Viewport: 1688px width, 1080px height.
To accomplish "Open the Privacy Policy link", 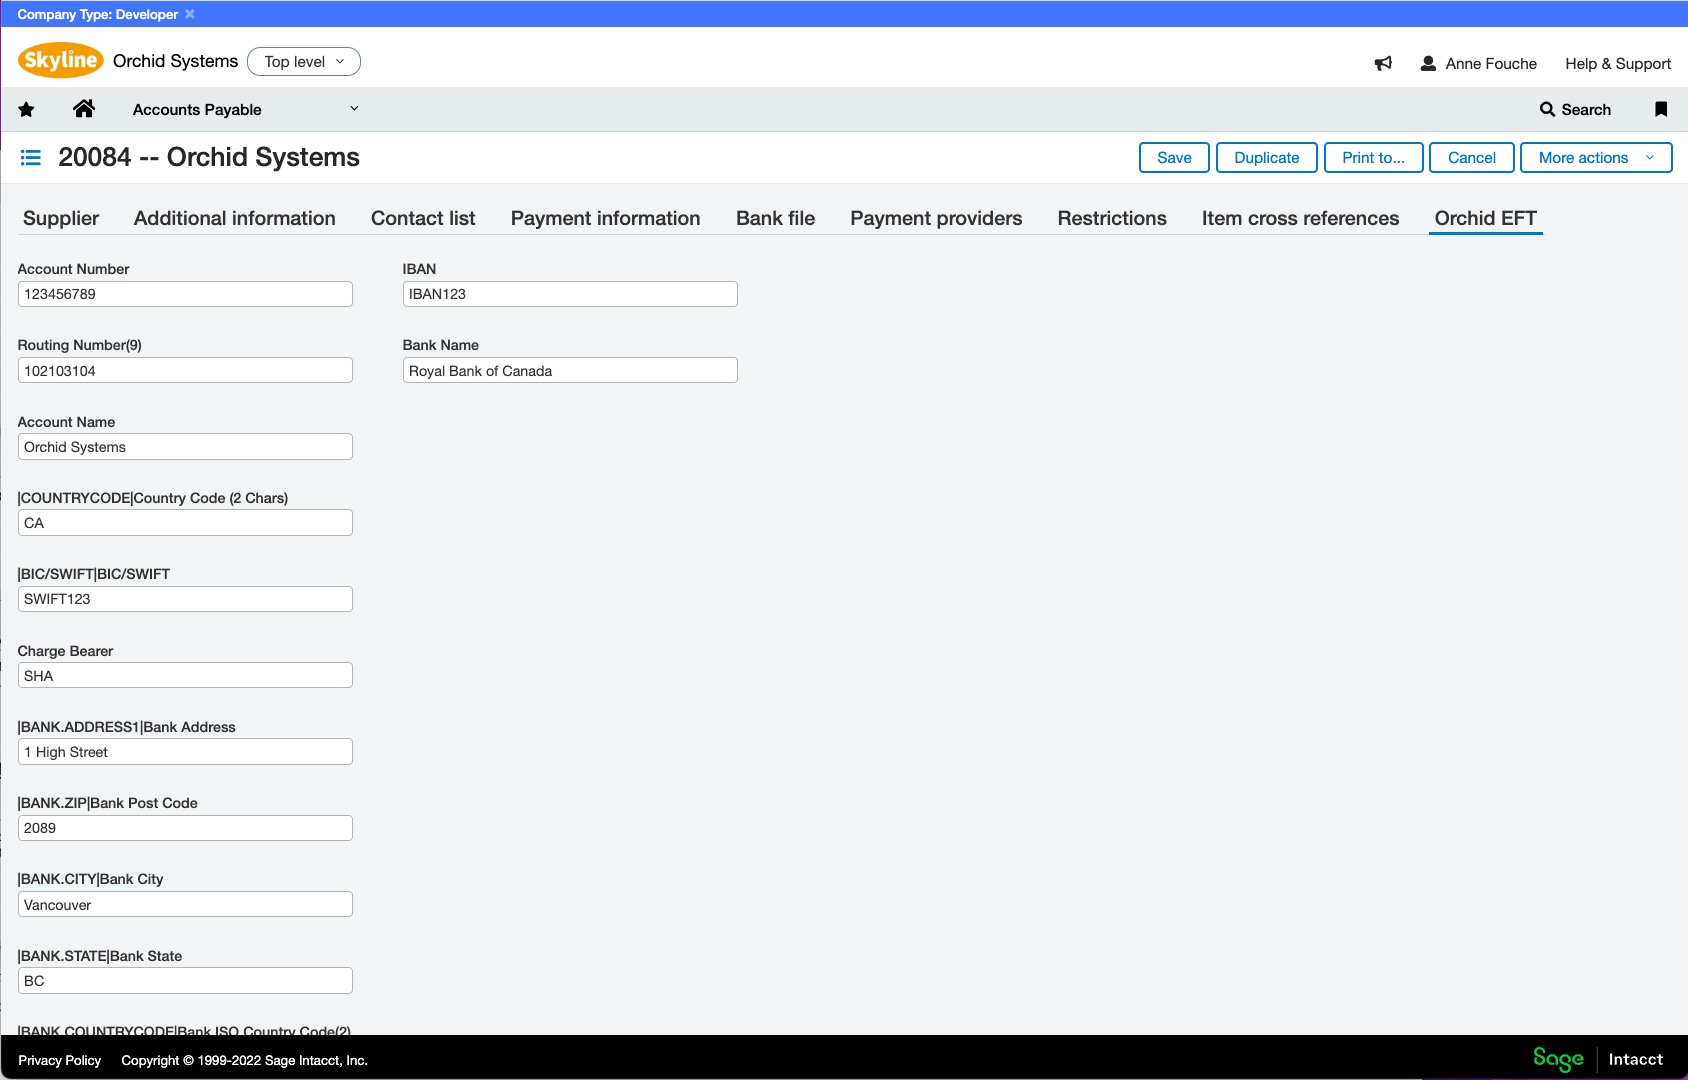I will coord(60,1060).
